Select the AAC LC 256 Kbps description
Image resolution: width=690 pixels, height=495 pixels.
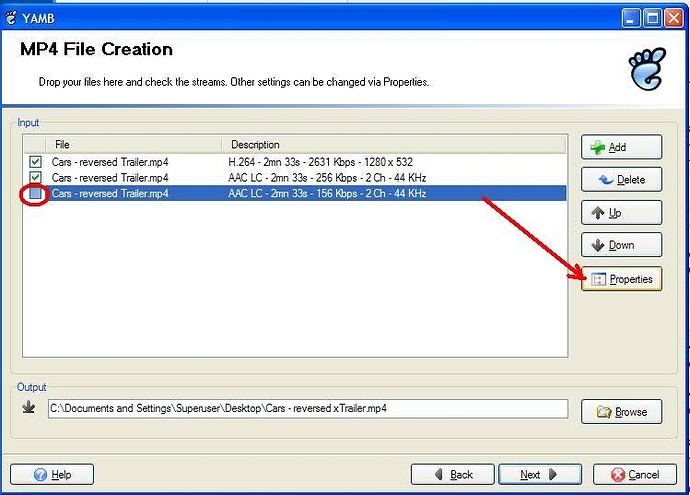coord(327,178)
